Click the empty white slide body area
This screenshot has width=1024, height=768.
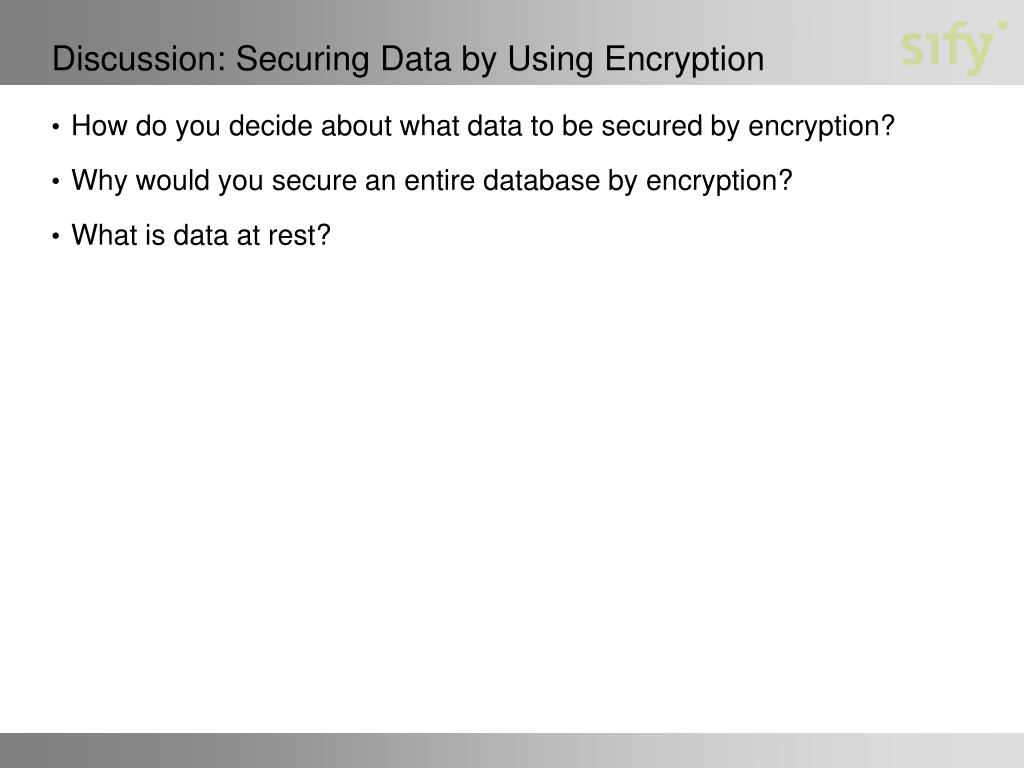click(x=512, y=480)
